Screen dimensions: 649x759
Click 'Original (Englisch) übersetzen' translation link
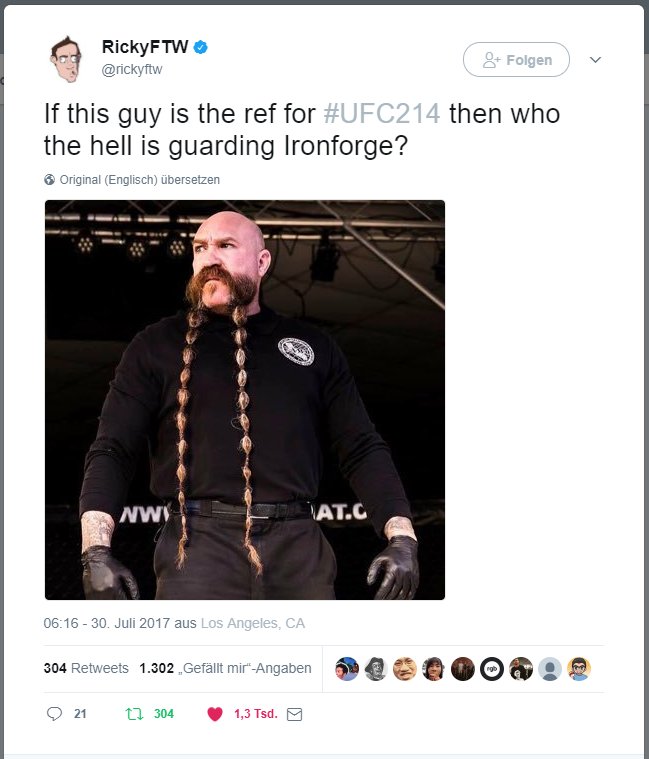(x=139, y=180)
